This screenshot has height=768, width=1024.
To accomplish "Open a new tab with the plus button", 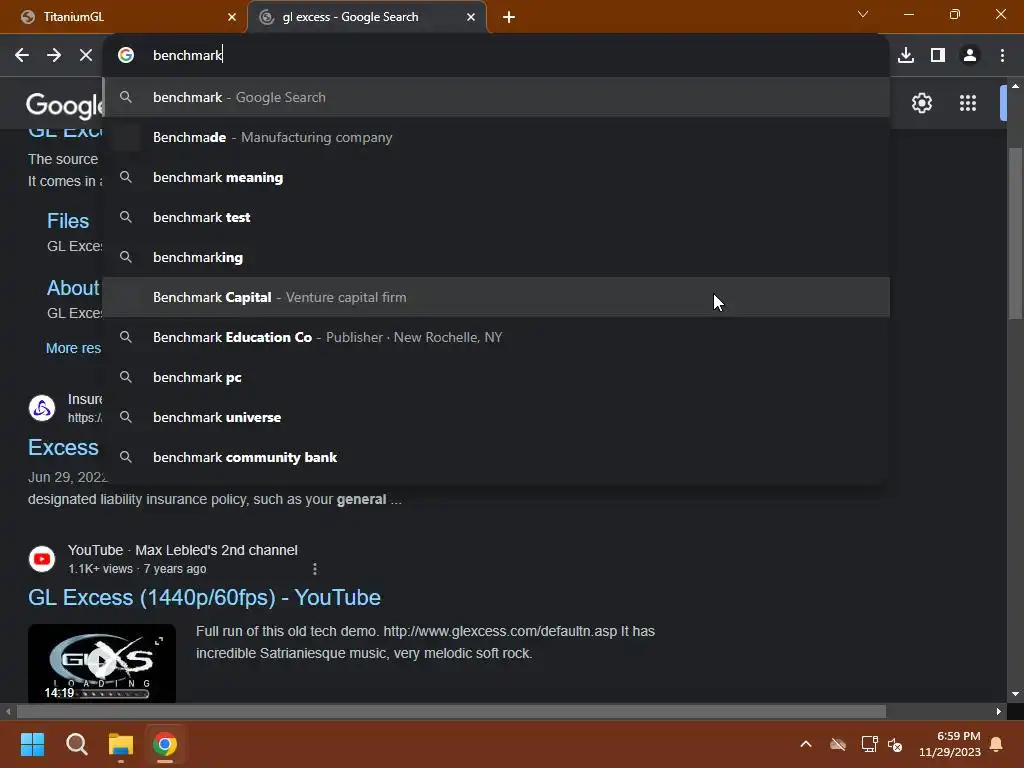I will [x=509, y=17].
